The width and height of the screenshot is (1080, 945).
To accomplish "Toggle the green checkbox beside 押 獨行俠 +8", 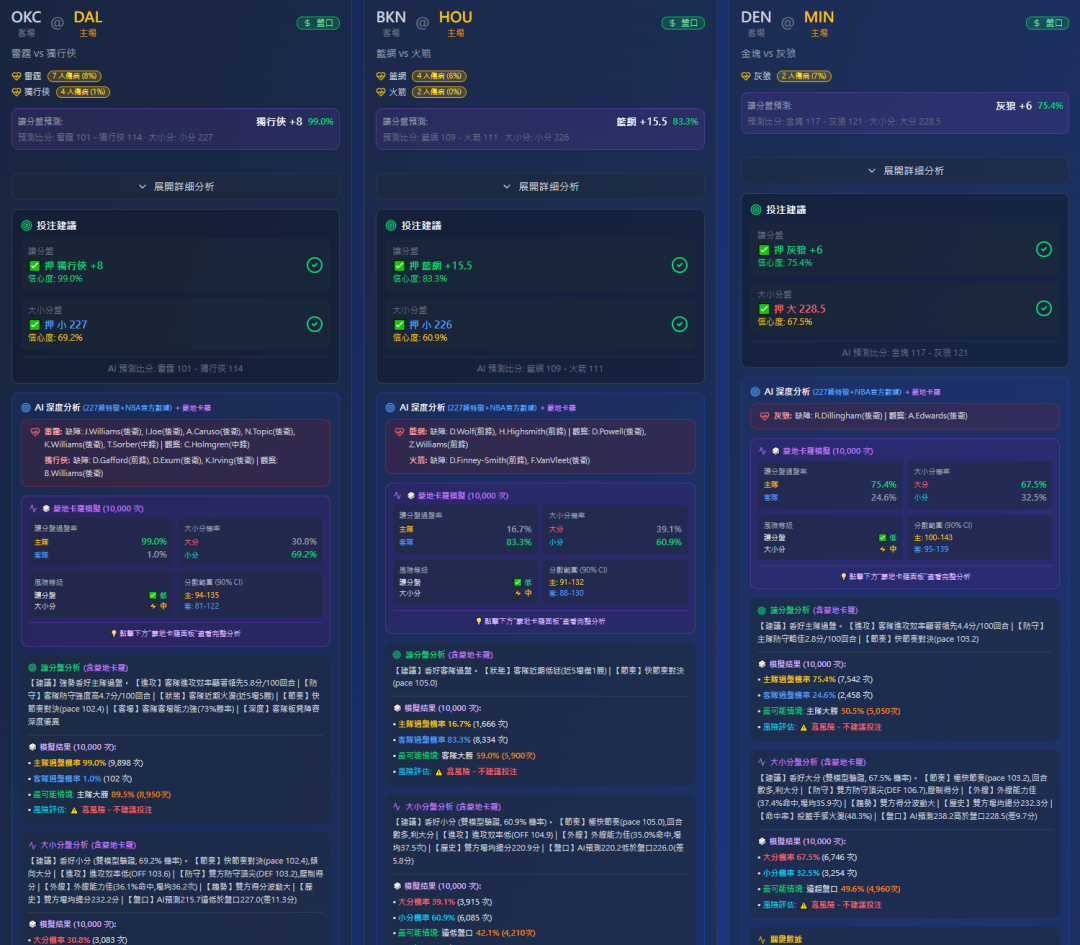I will (x=34, y=266).
